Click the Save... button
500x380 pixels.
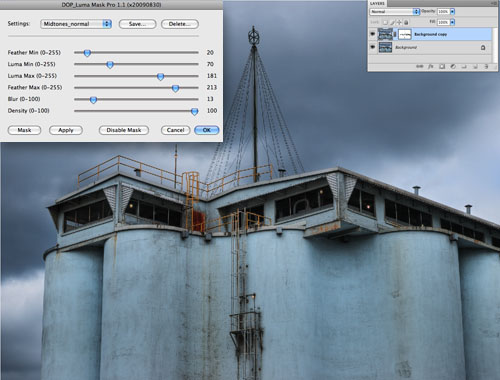137,24
